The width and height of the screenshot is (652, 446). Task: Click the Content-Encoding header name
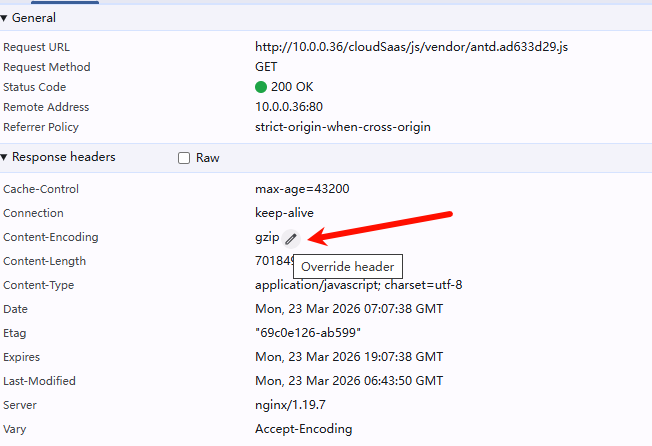51,237
